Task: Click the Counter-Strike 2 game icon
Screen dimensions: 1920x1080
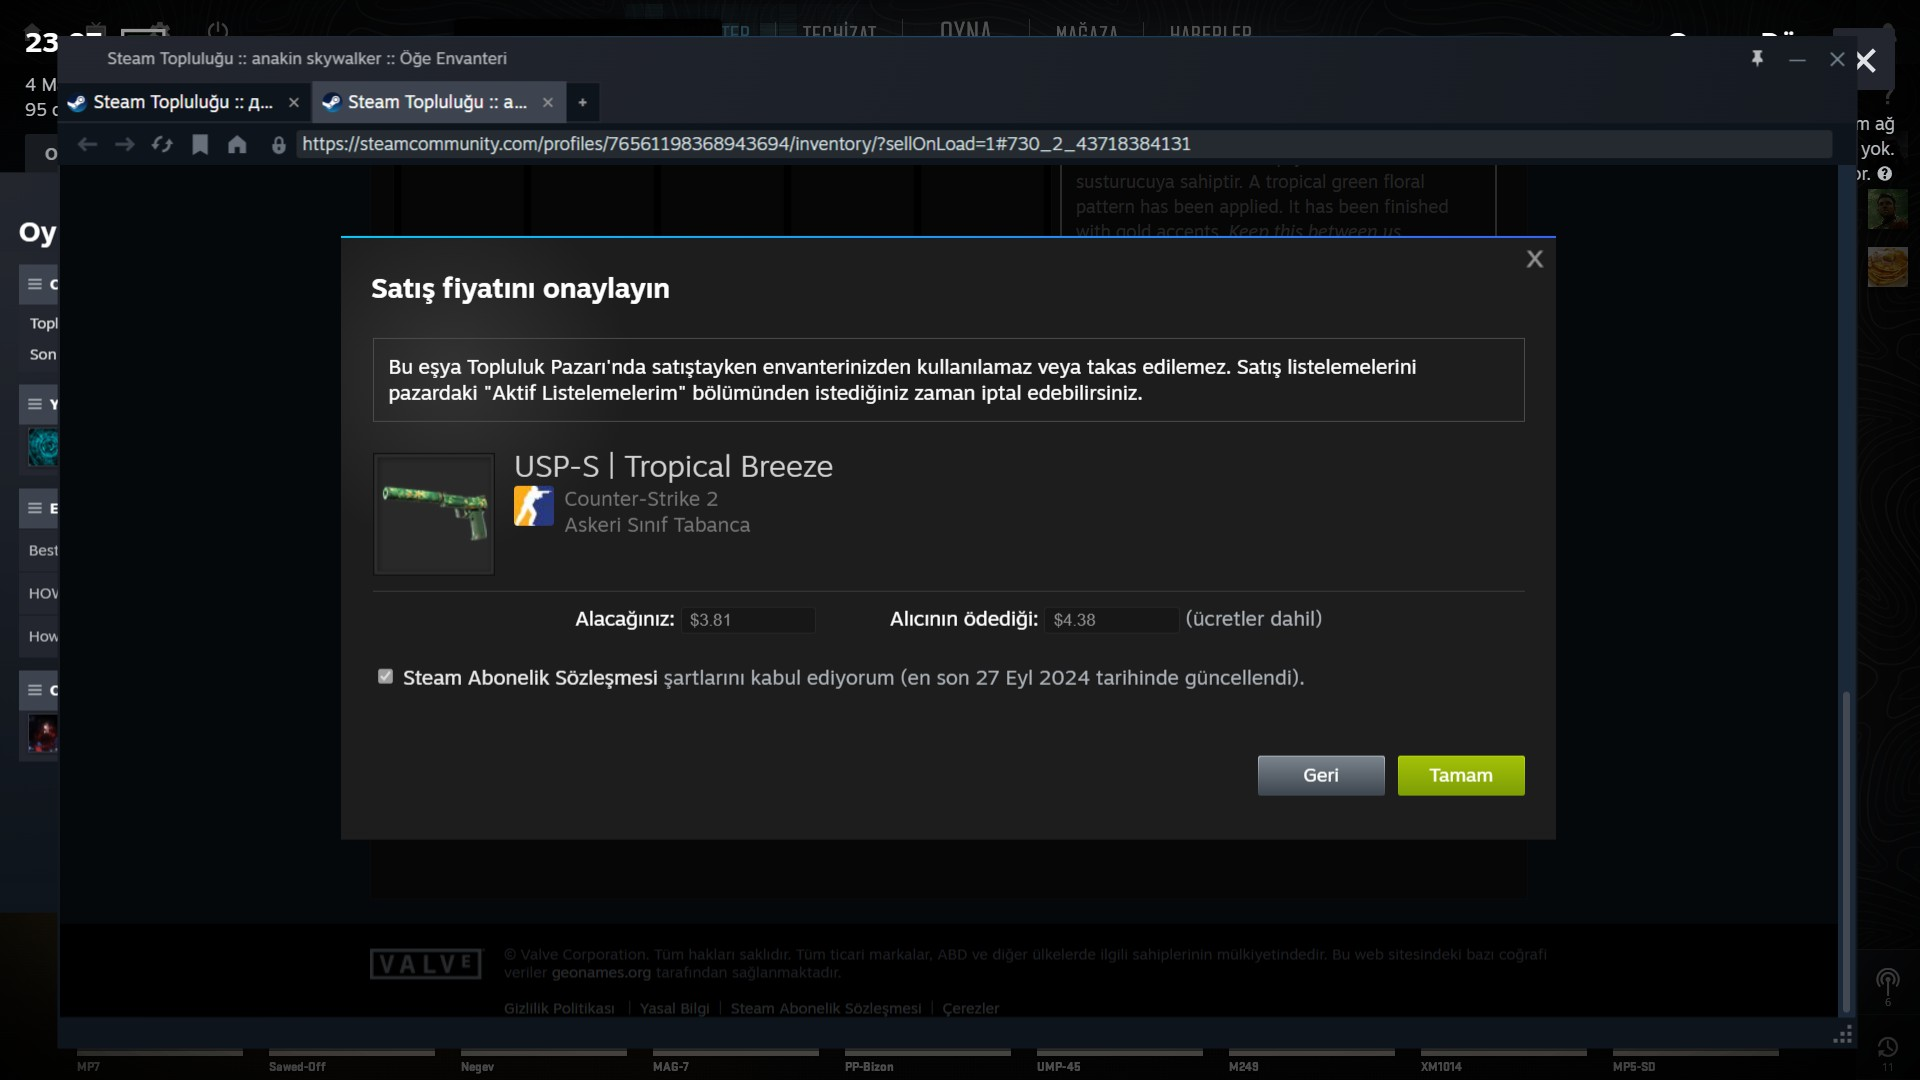Action: (533, 506)
